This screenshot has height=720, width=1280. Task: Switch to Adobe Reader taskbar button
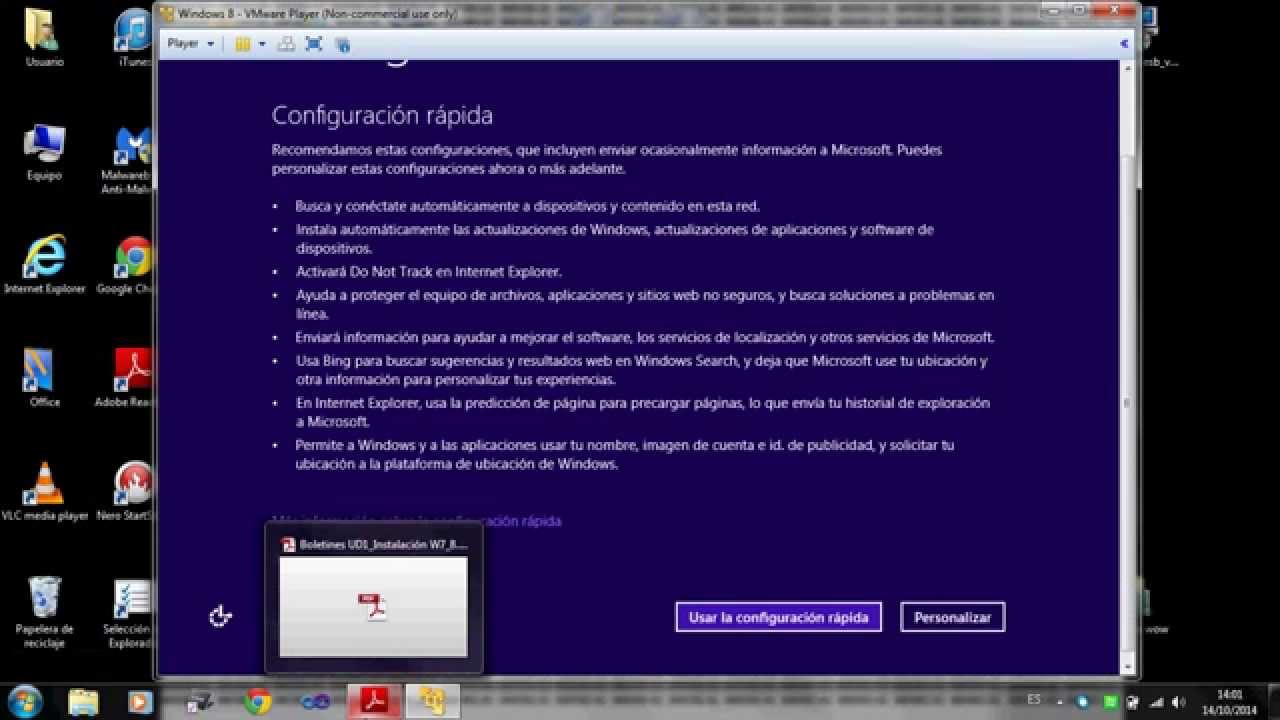point(373,702)
